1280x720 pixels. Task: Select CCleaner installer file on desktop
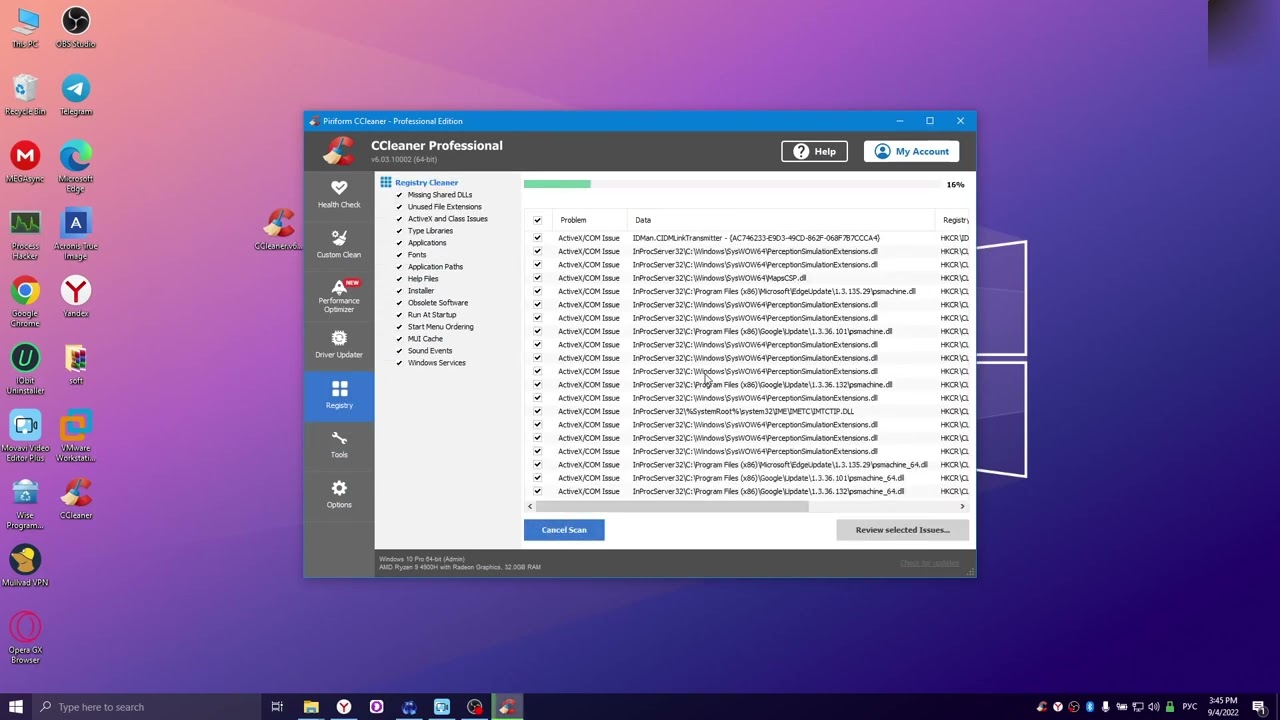click(x=280, y=230)
